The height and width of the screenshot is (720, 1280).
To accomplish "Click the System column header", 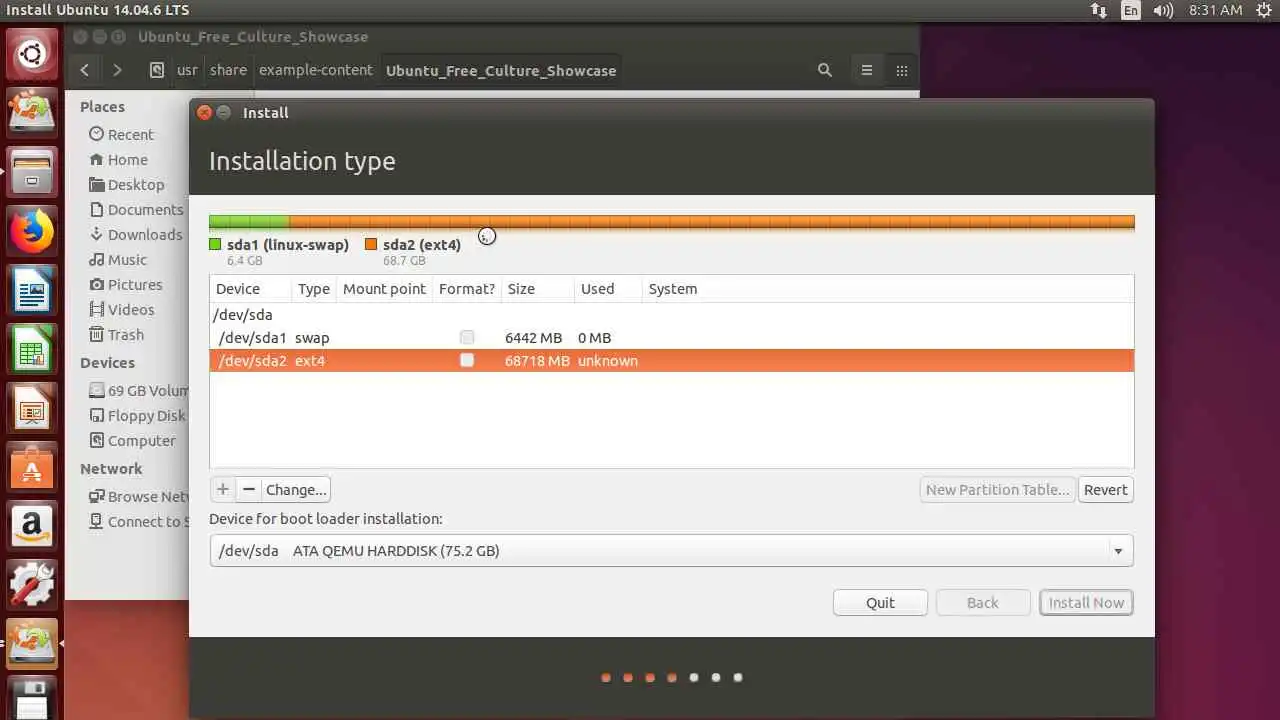I will point(888,289).
